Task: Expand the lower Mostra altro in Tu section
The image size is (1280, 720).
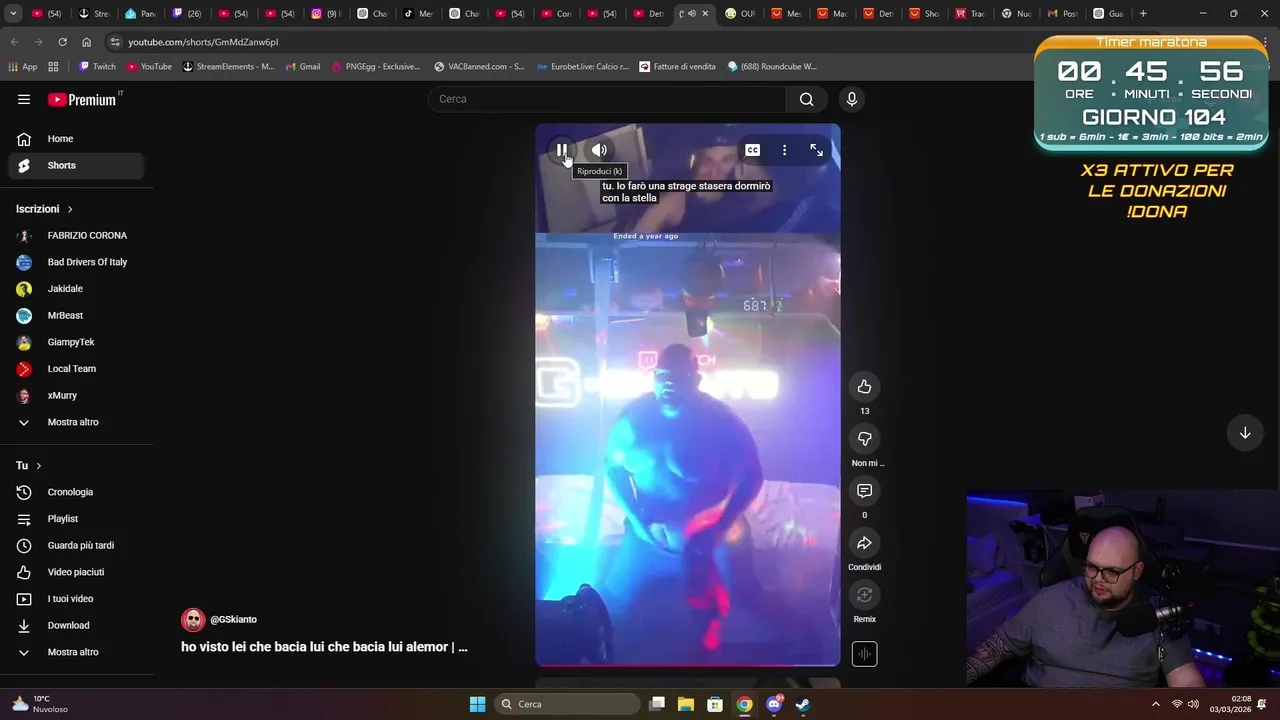Action: pyautogui.click(x=76, y=652)
